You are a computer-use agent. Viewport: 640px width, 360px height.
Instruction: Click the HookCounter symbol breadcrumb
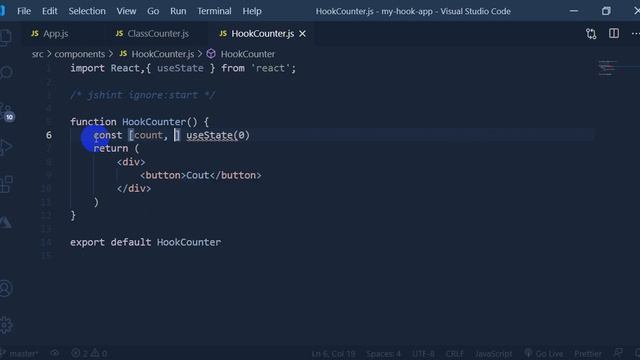(248, 54)
